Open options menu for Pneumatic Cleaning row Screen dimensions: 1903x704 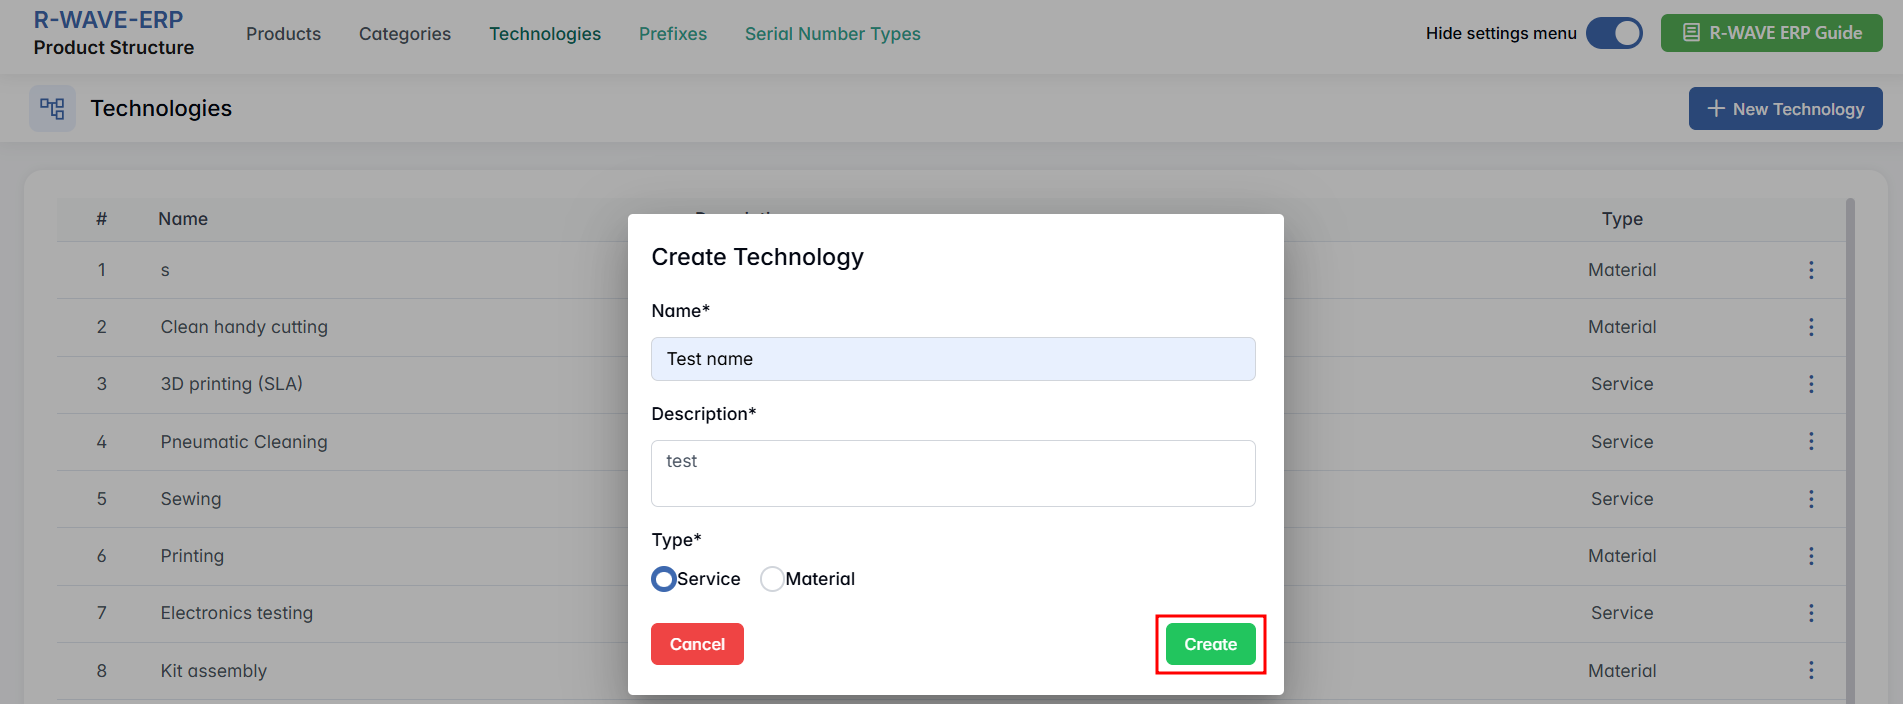coord(1810,442)
